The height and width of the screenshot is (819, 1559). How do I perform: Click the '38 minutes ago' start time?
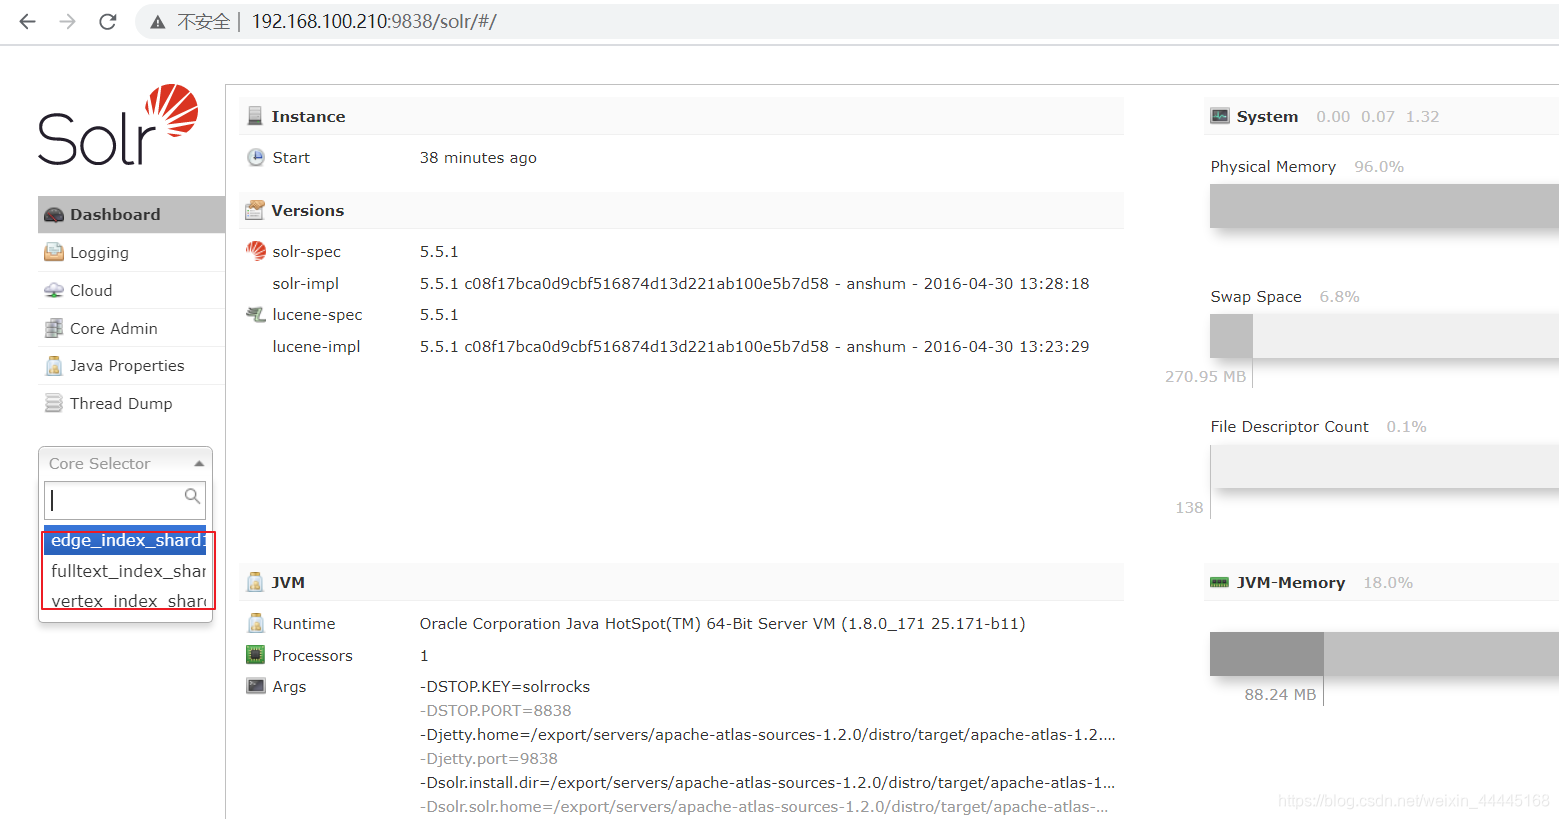coord(478,158)
